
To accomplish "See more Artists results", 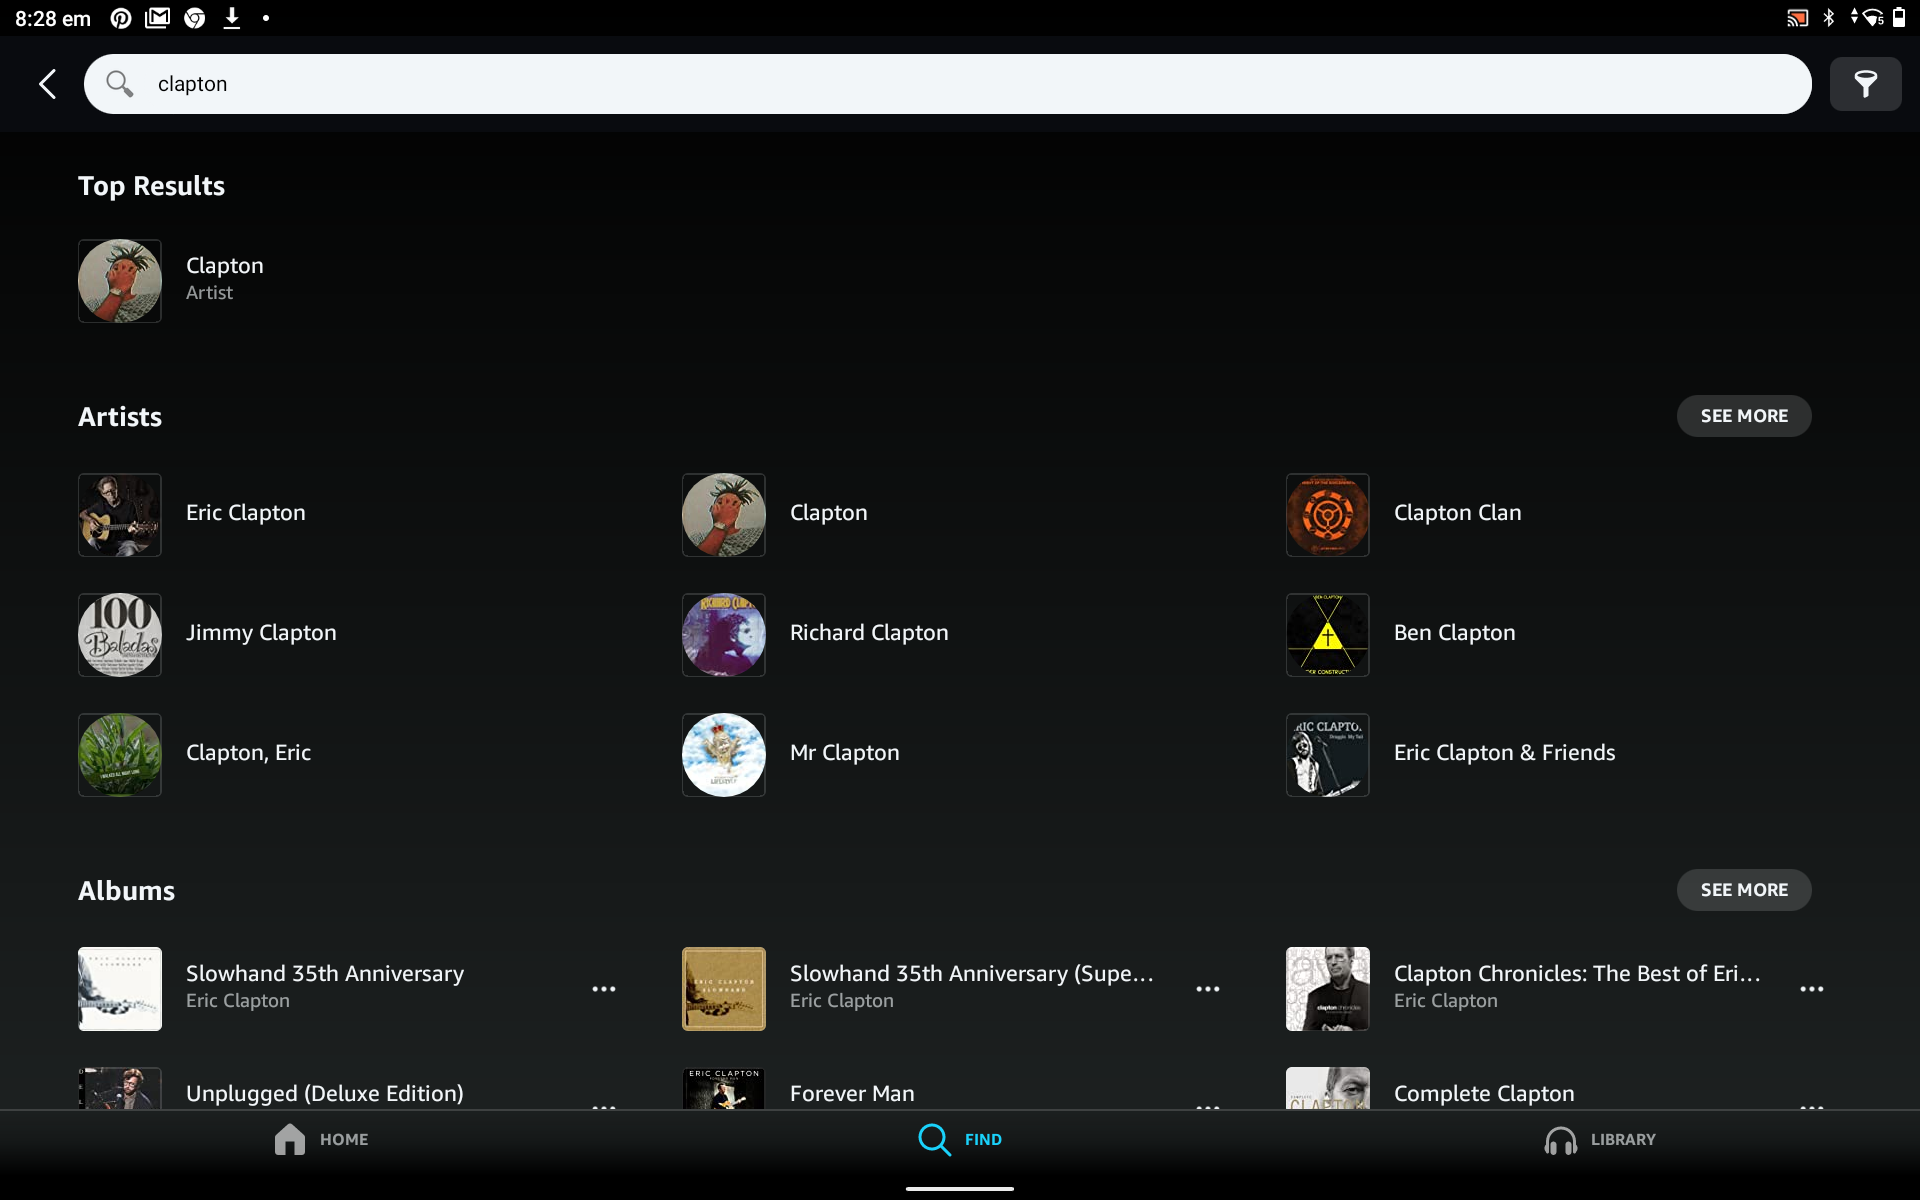I will click(1744, 416).
